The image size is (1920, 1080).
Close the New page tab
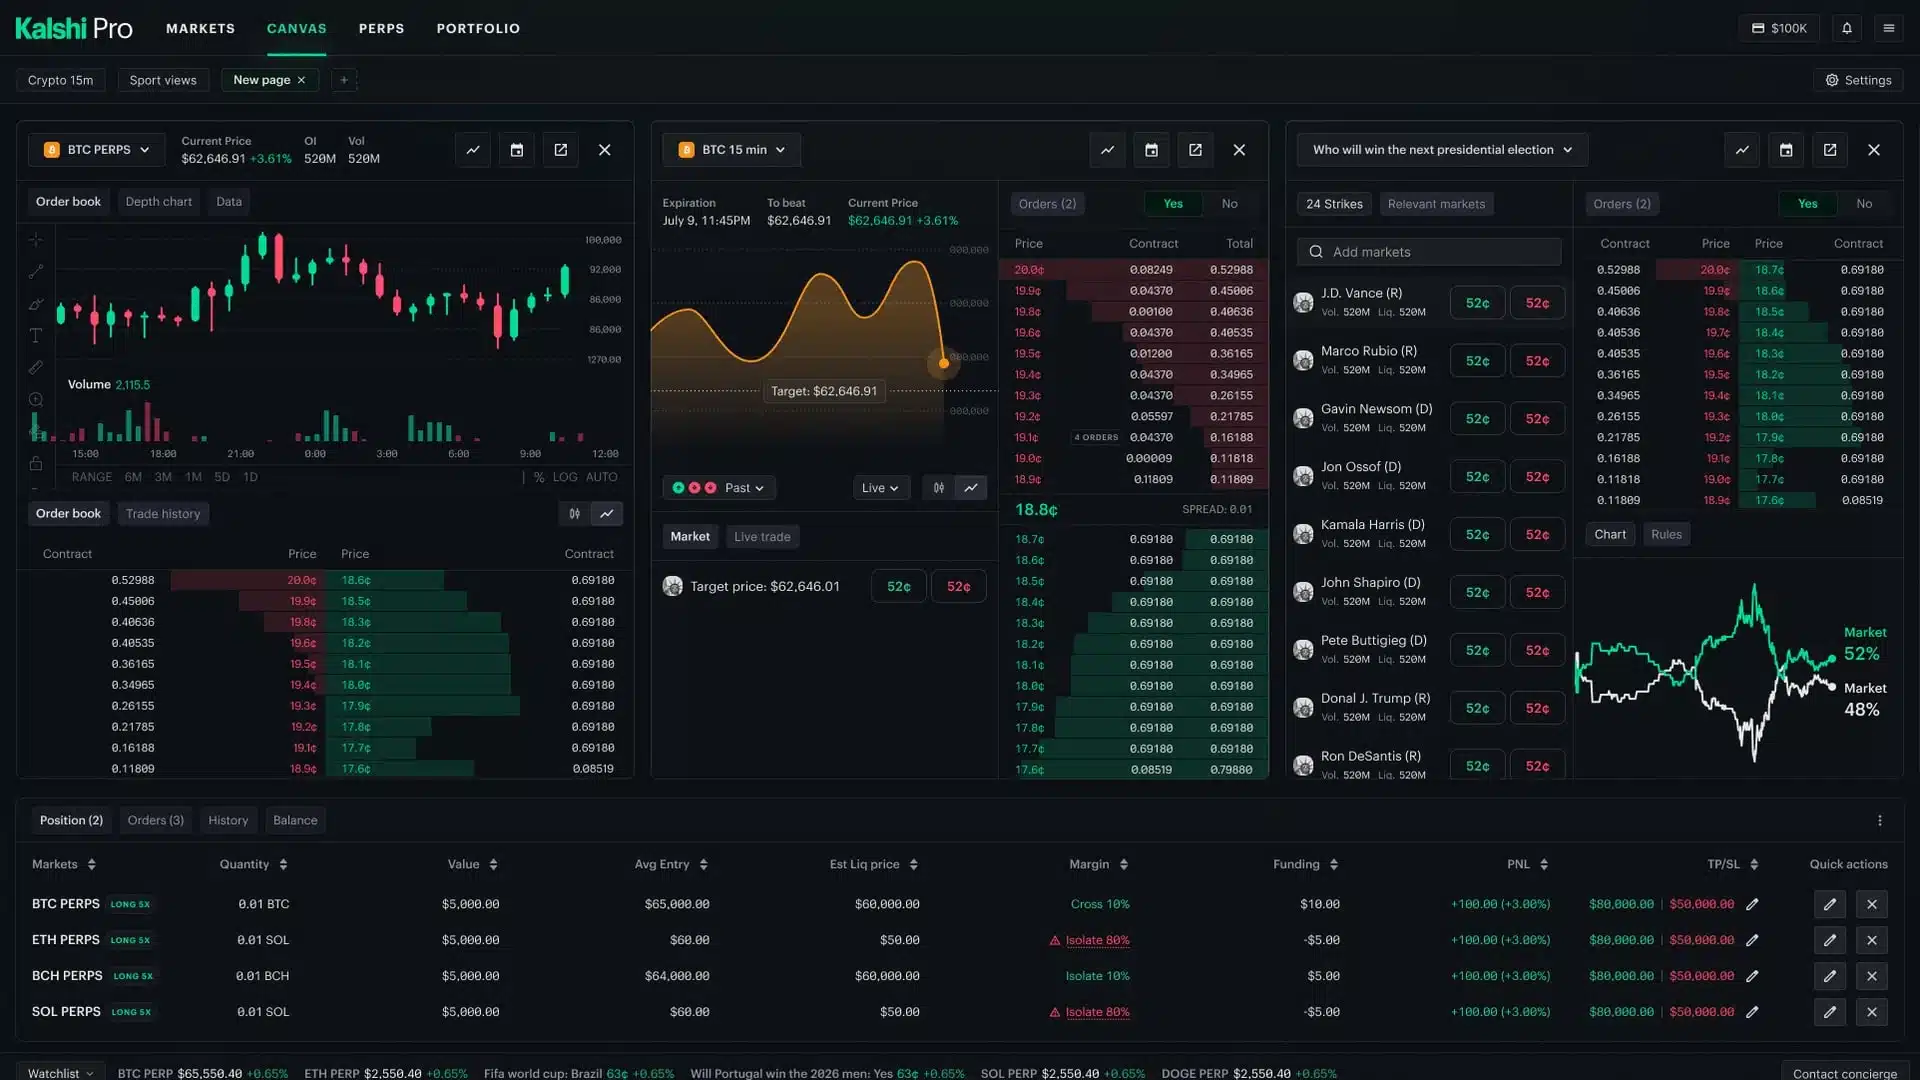(x=301, y=80)
